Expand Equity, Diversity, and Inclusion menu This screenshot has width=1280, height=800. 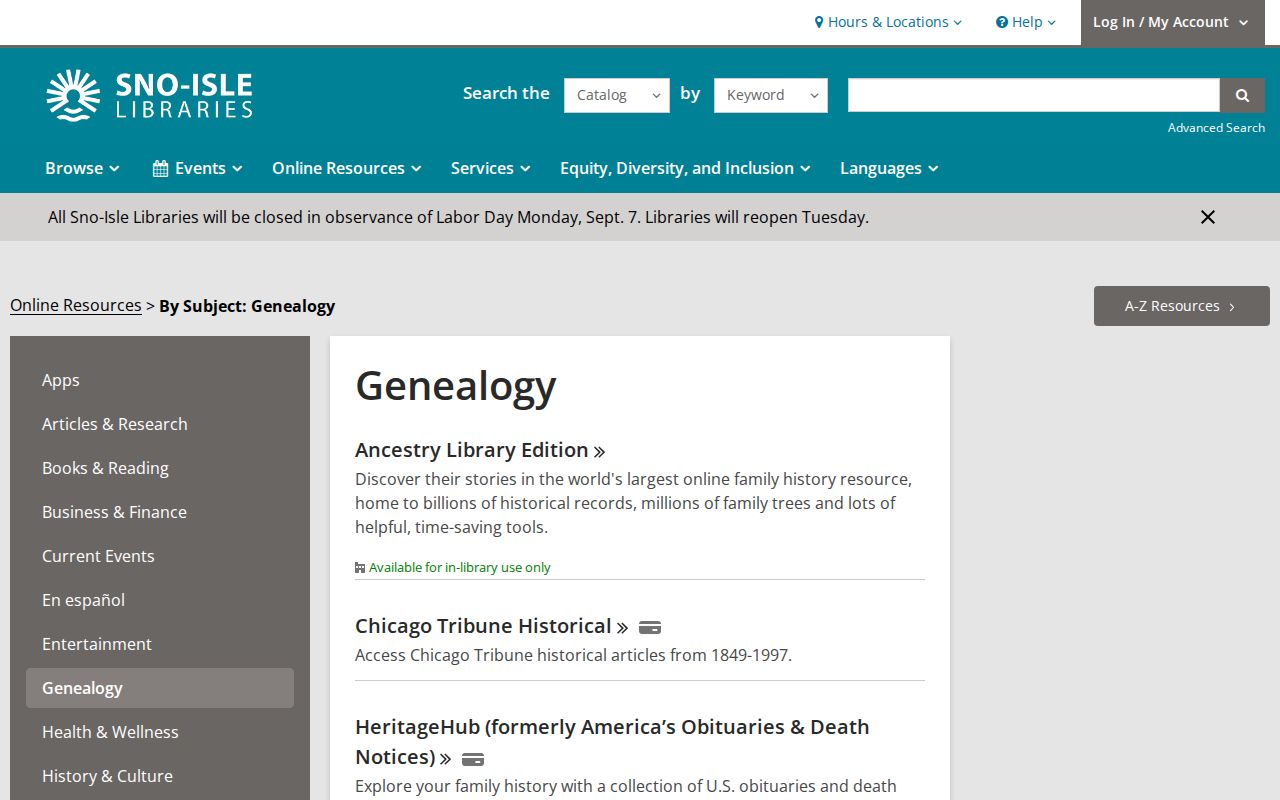[685, 168]
